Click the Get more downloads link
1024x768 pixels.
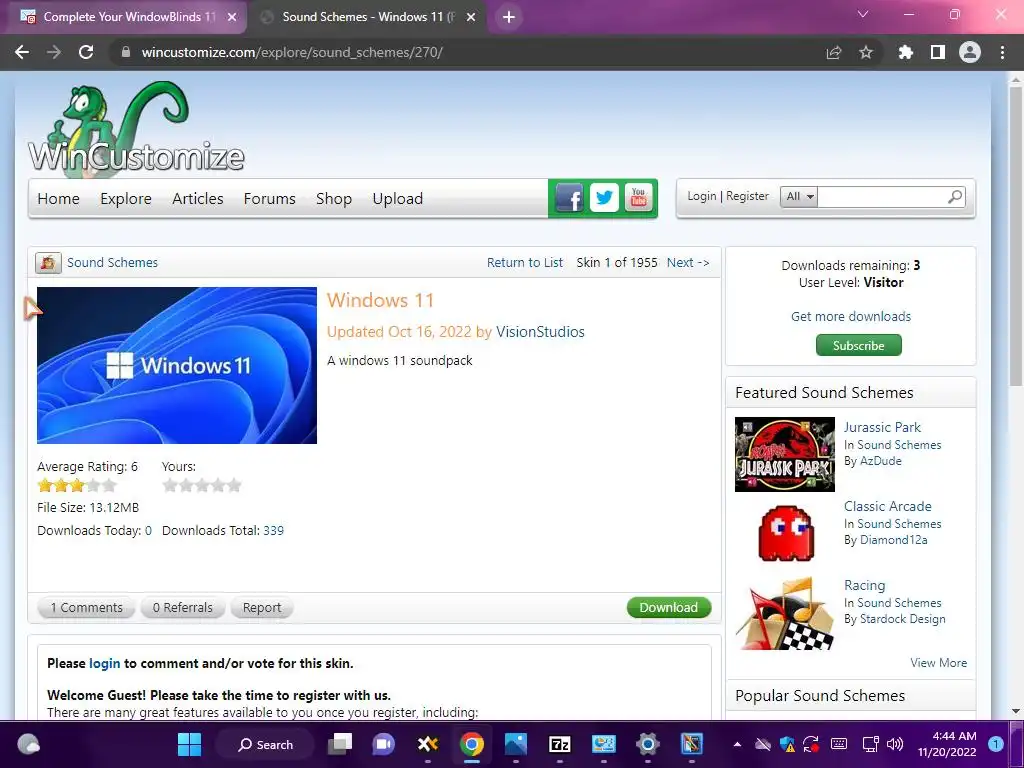click(x=851, y=316)
